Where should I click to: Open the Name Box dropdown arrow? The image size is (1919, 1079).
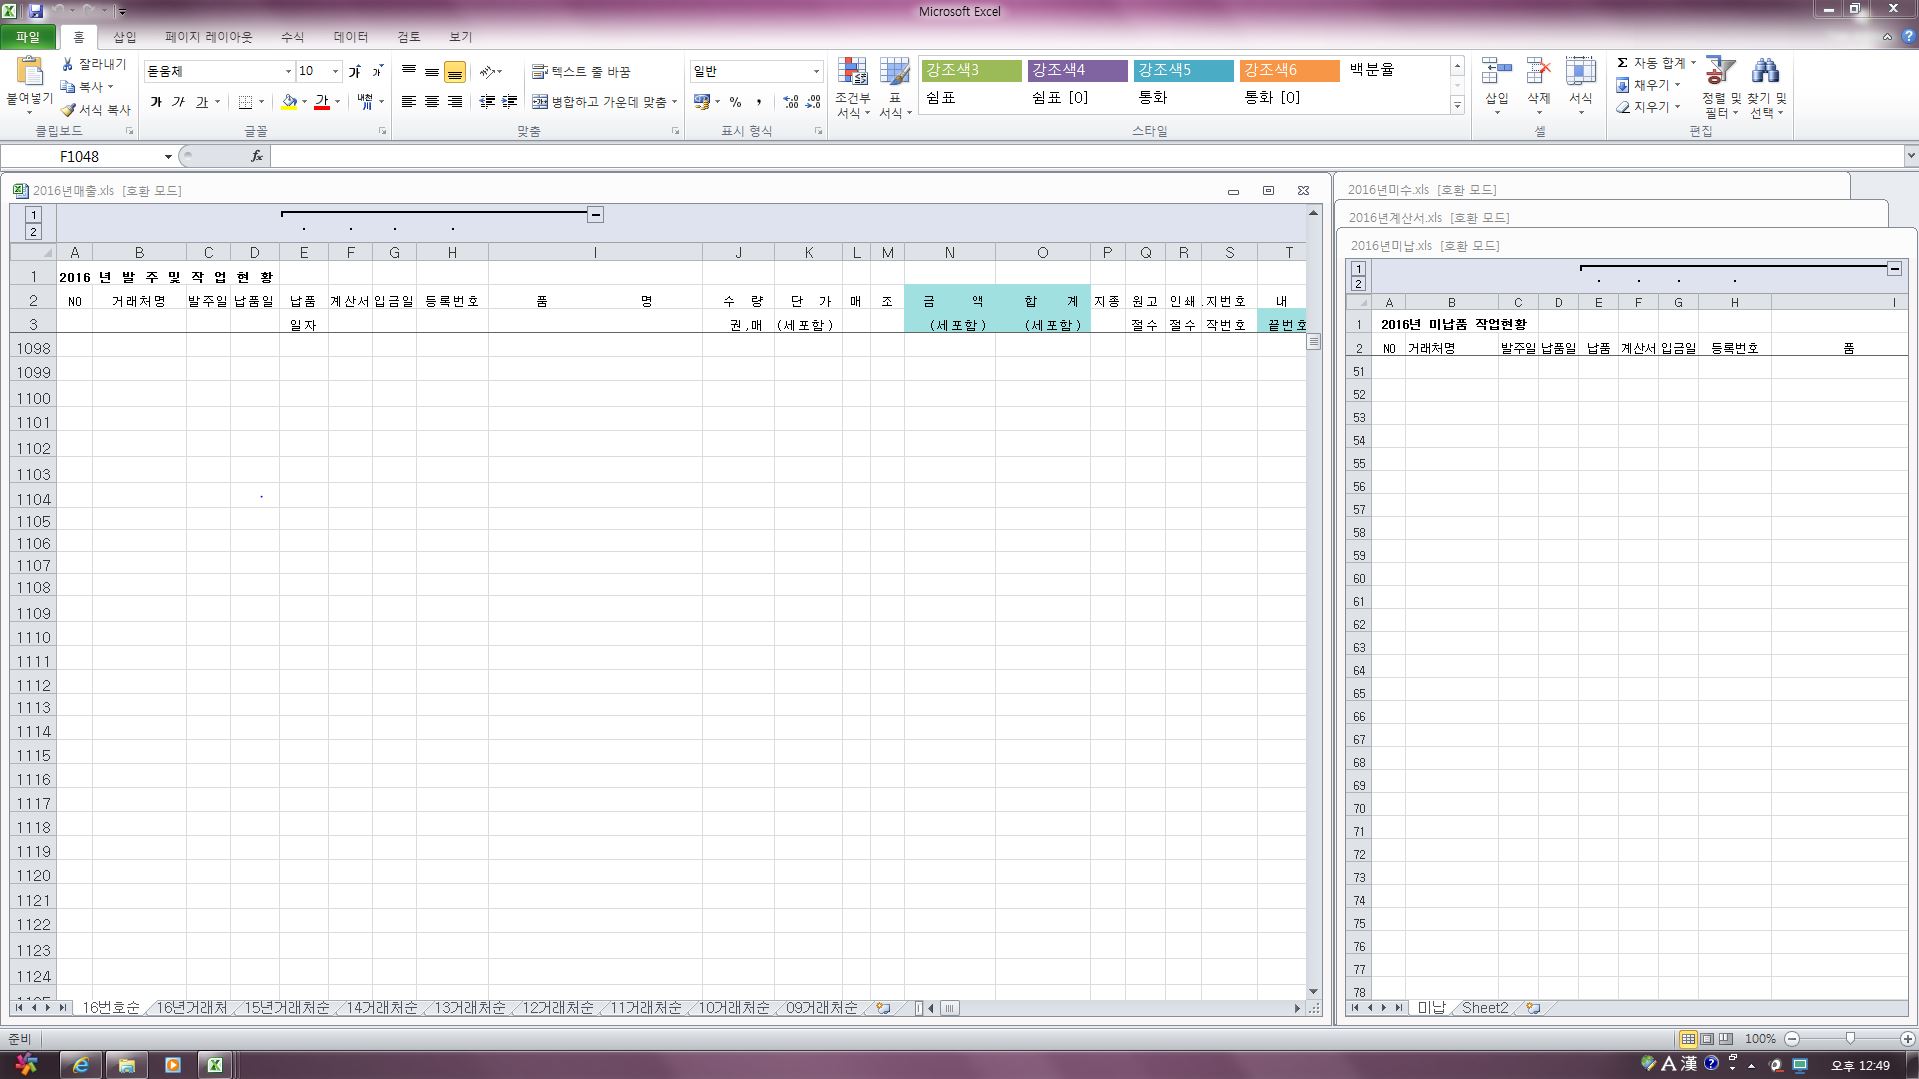168,156
